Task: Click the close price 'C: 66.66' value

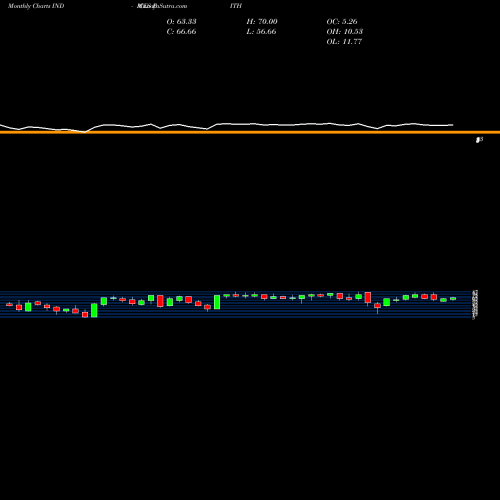Action: (x=181, y=31)
